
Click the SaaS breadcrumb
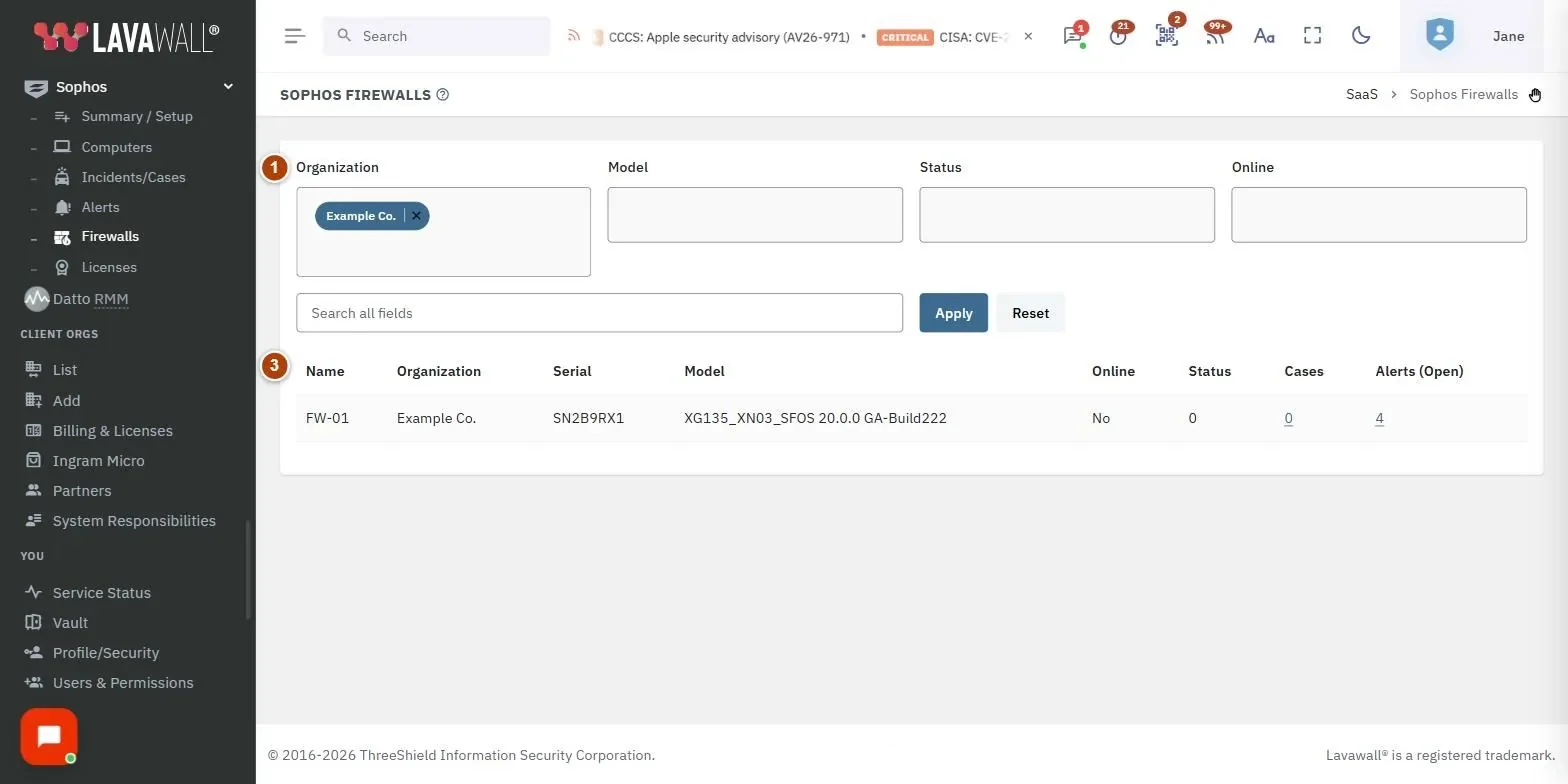[1361, 95]
